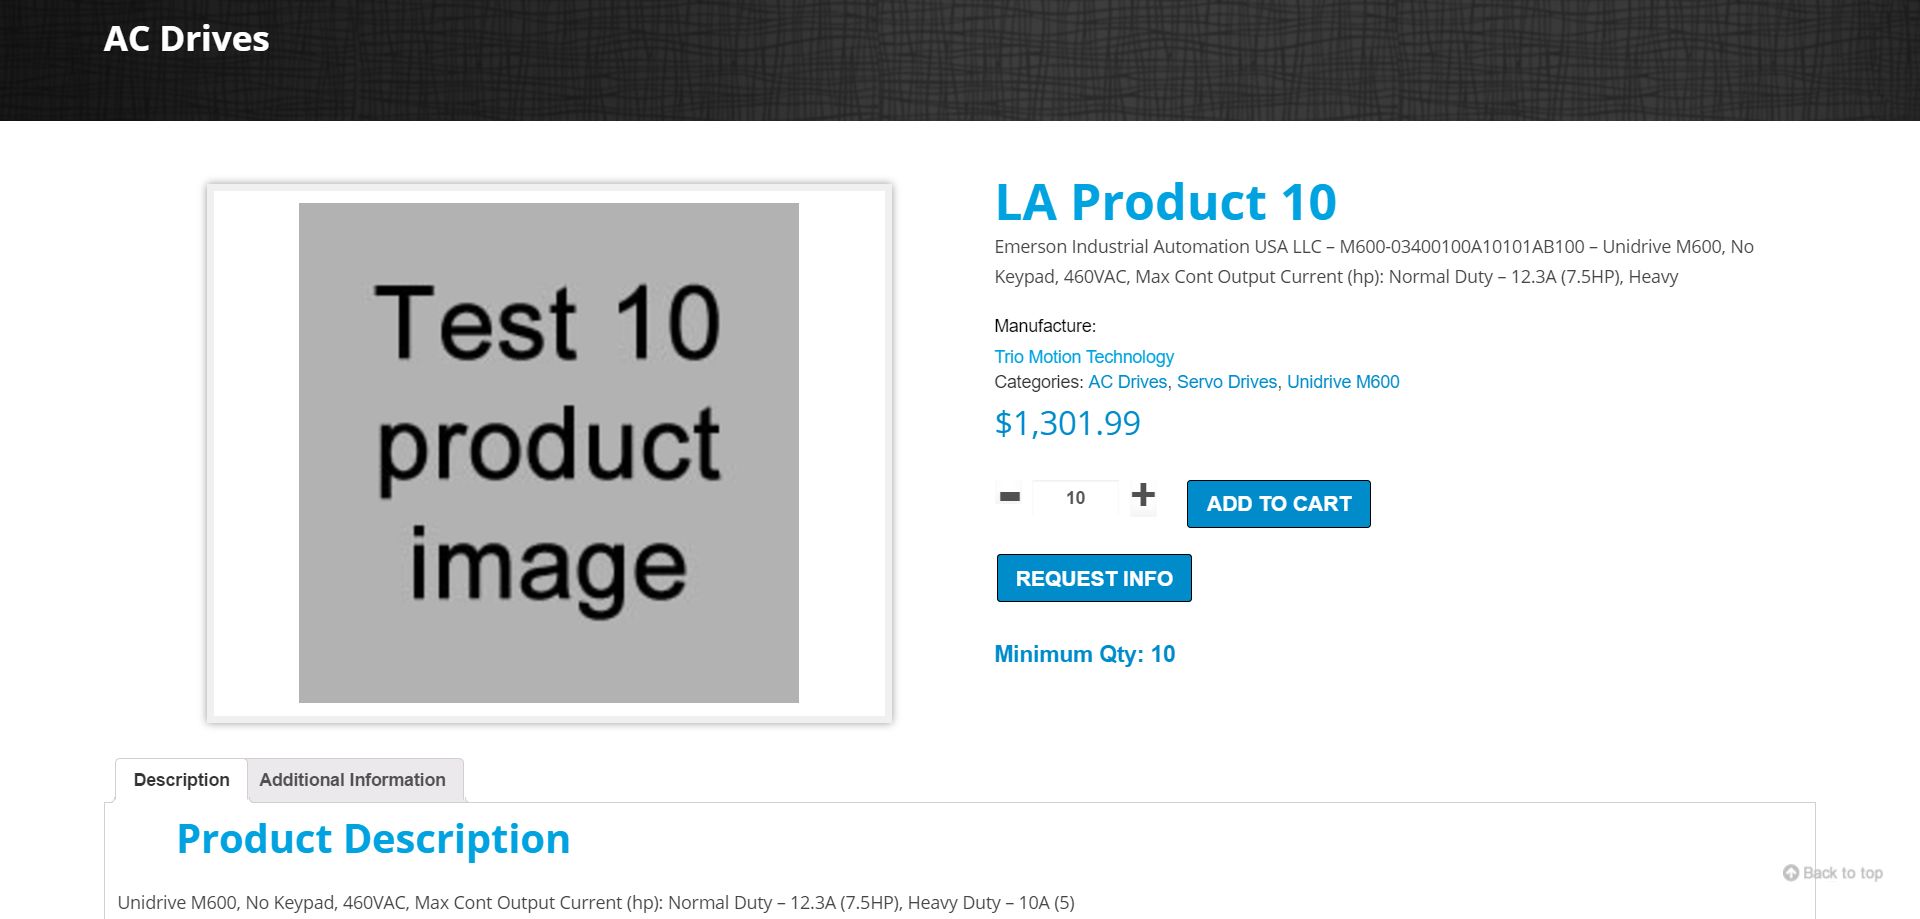The width and height of the screenshot is (1920, 919).
Task: Click the Test 10 product image
Action: click(x=549, y=453)
